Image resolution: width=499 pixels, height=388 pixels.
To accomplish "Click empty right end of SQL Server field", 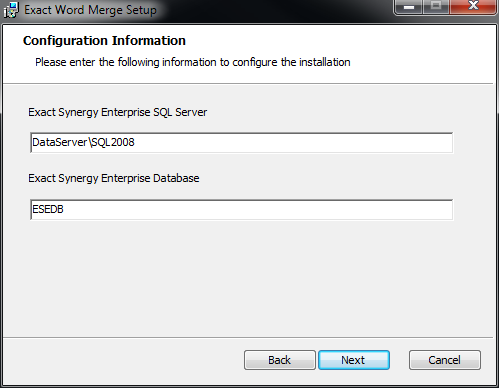I will pos(400,143).
